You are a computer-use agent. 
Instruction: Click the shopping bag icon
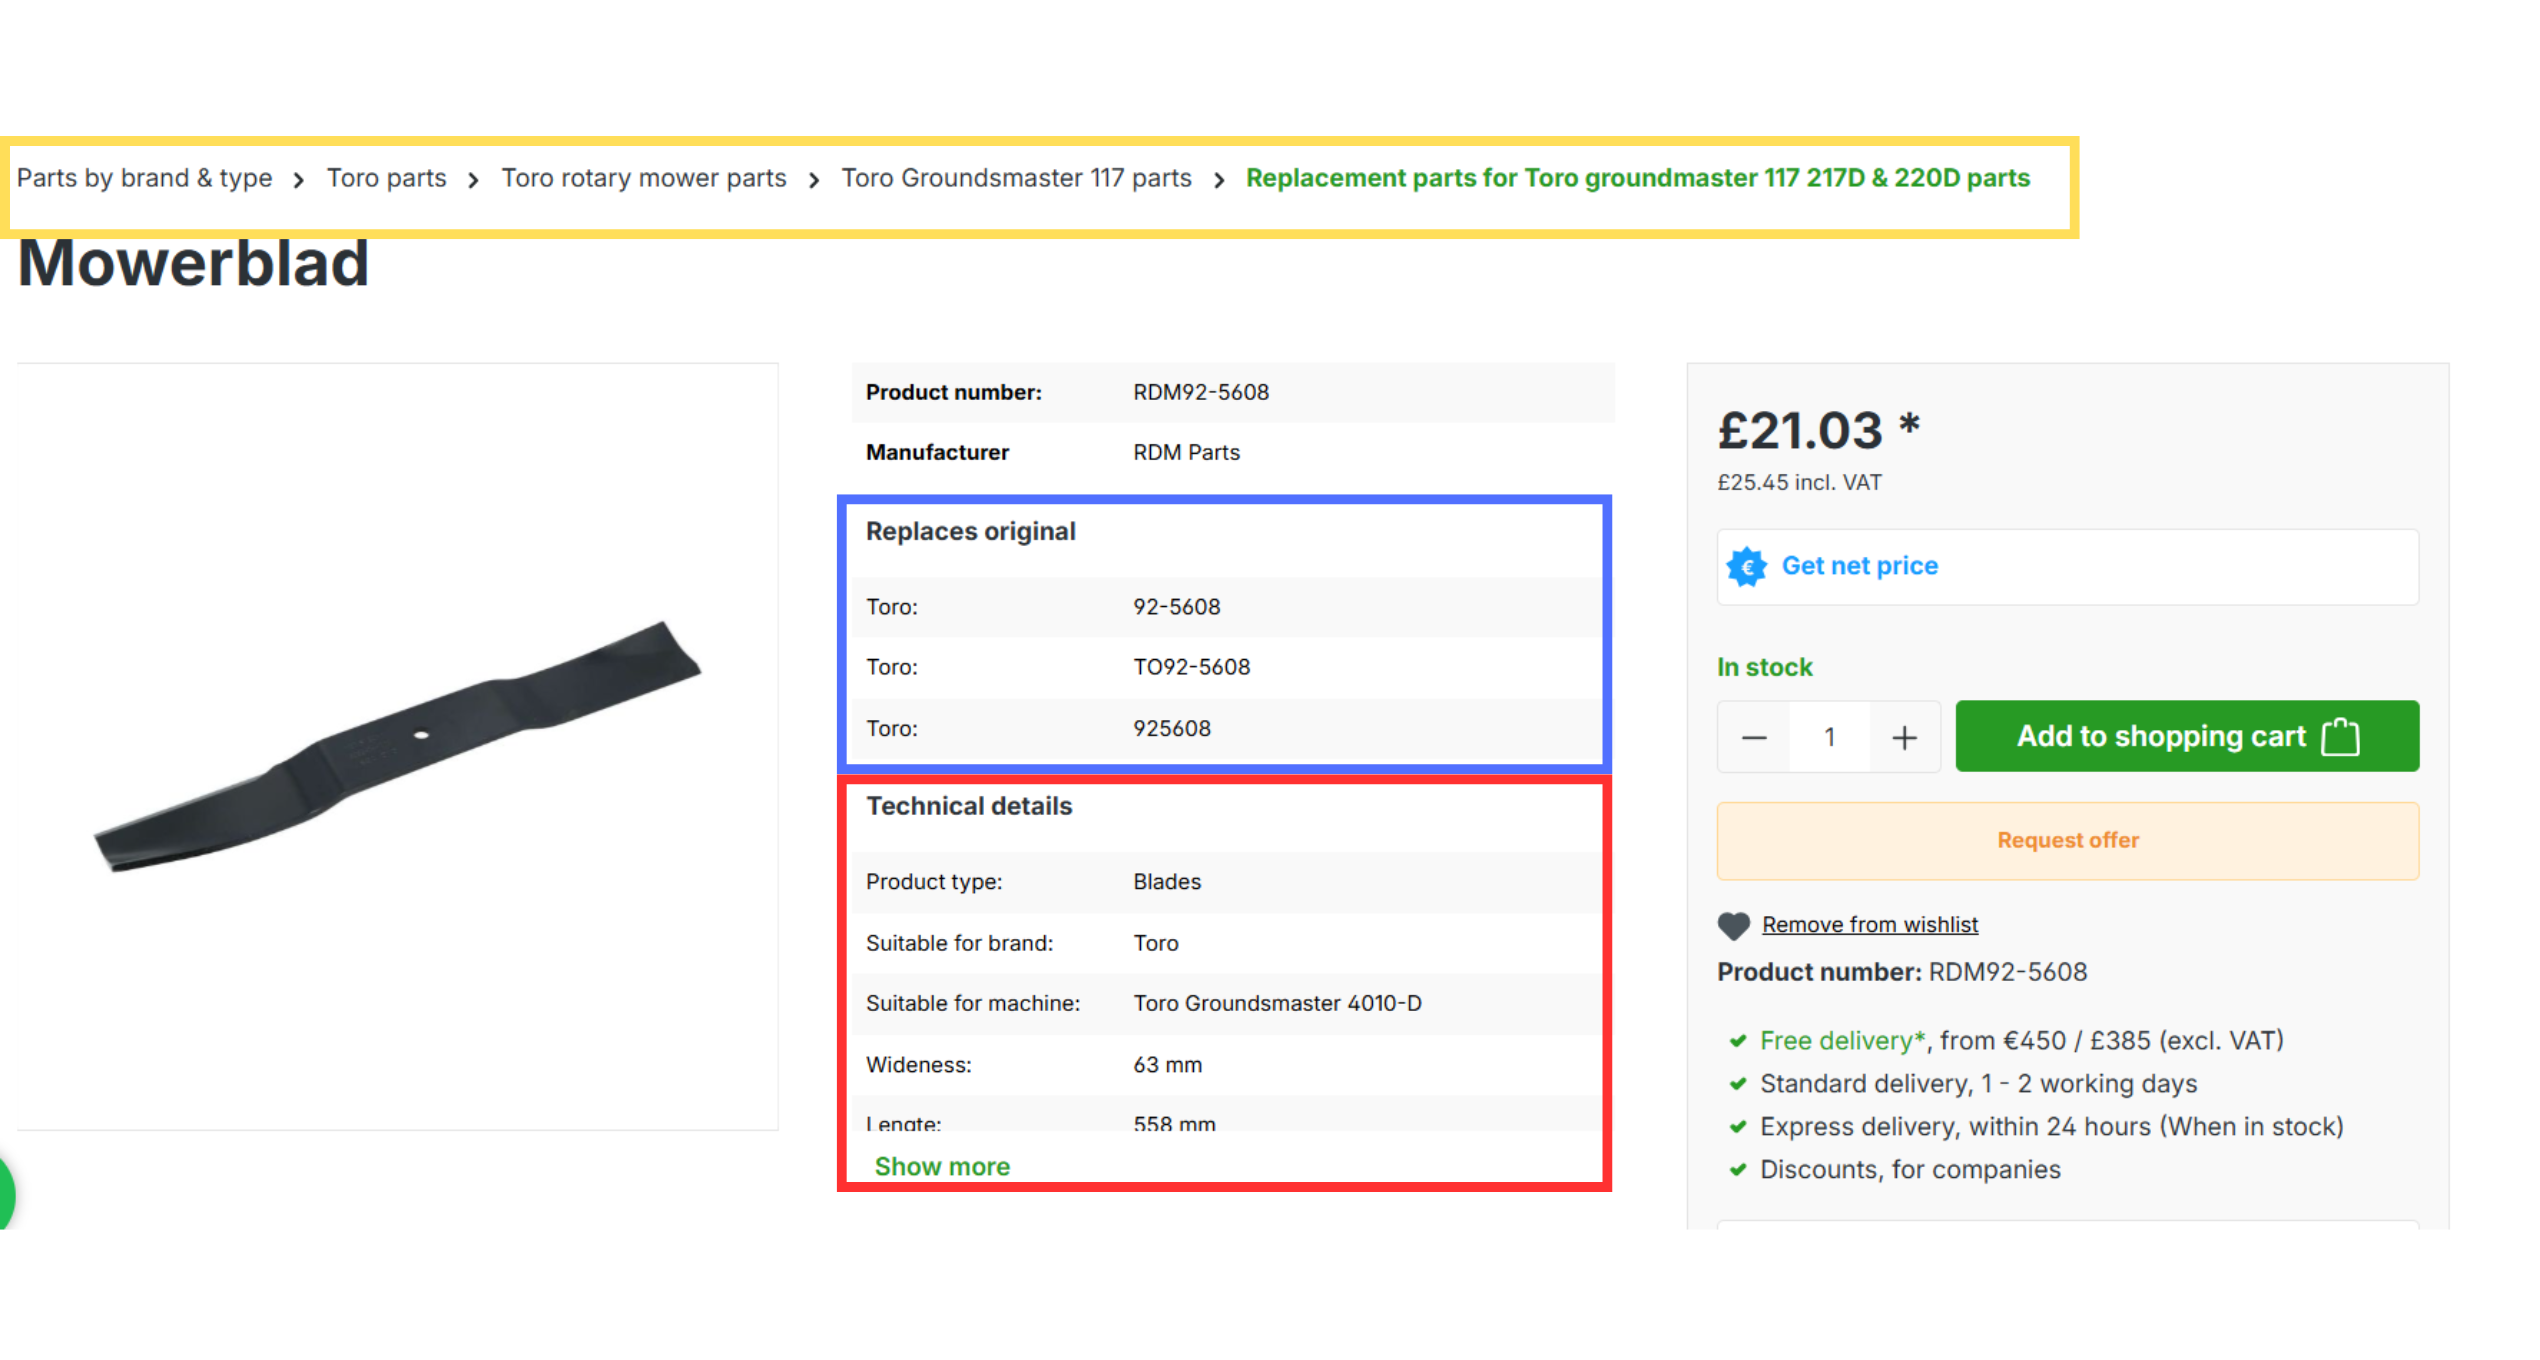2340,736
